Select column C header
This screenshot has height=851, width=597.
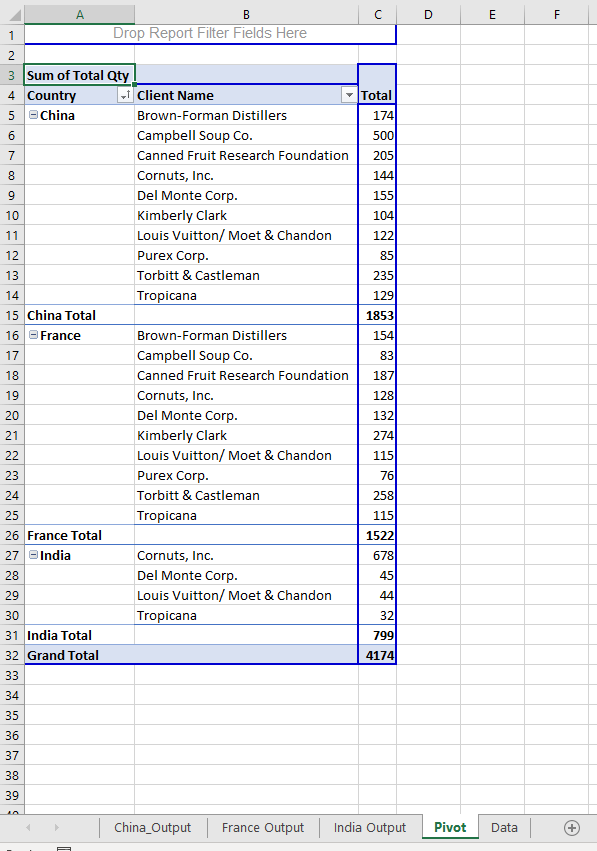pos(378,15)
